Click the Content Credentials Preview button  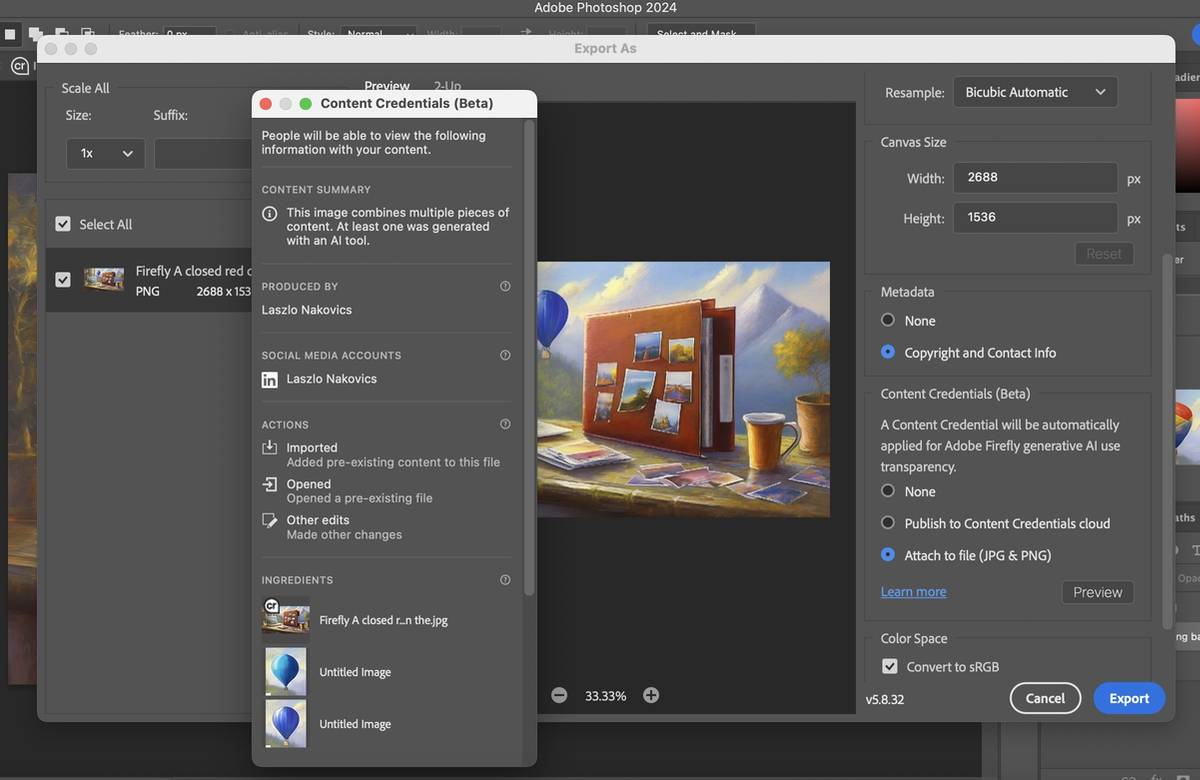pyautogui.click(x=1098, y=592)
